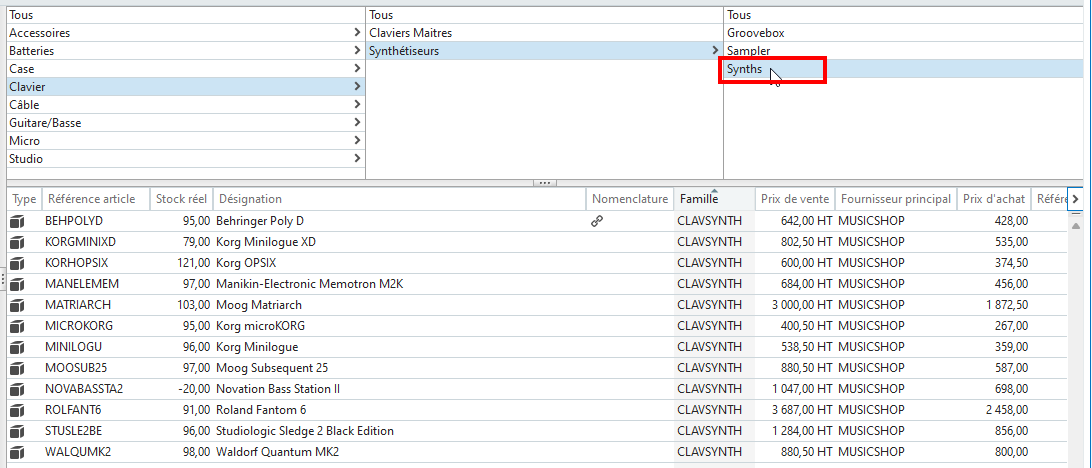Expand the Guitare/Basse family
1092x468 pixels.
tap(357, 123)
